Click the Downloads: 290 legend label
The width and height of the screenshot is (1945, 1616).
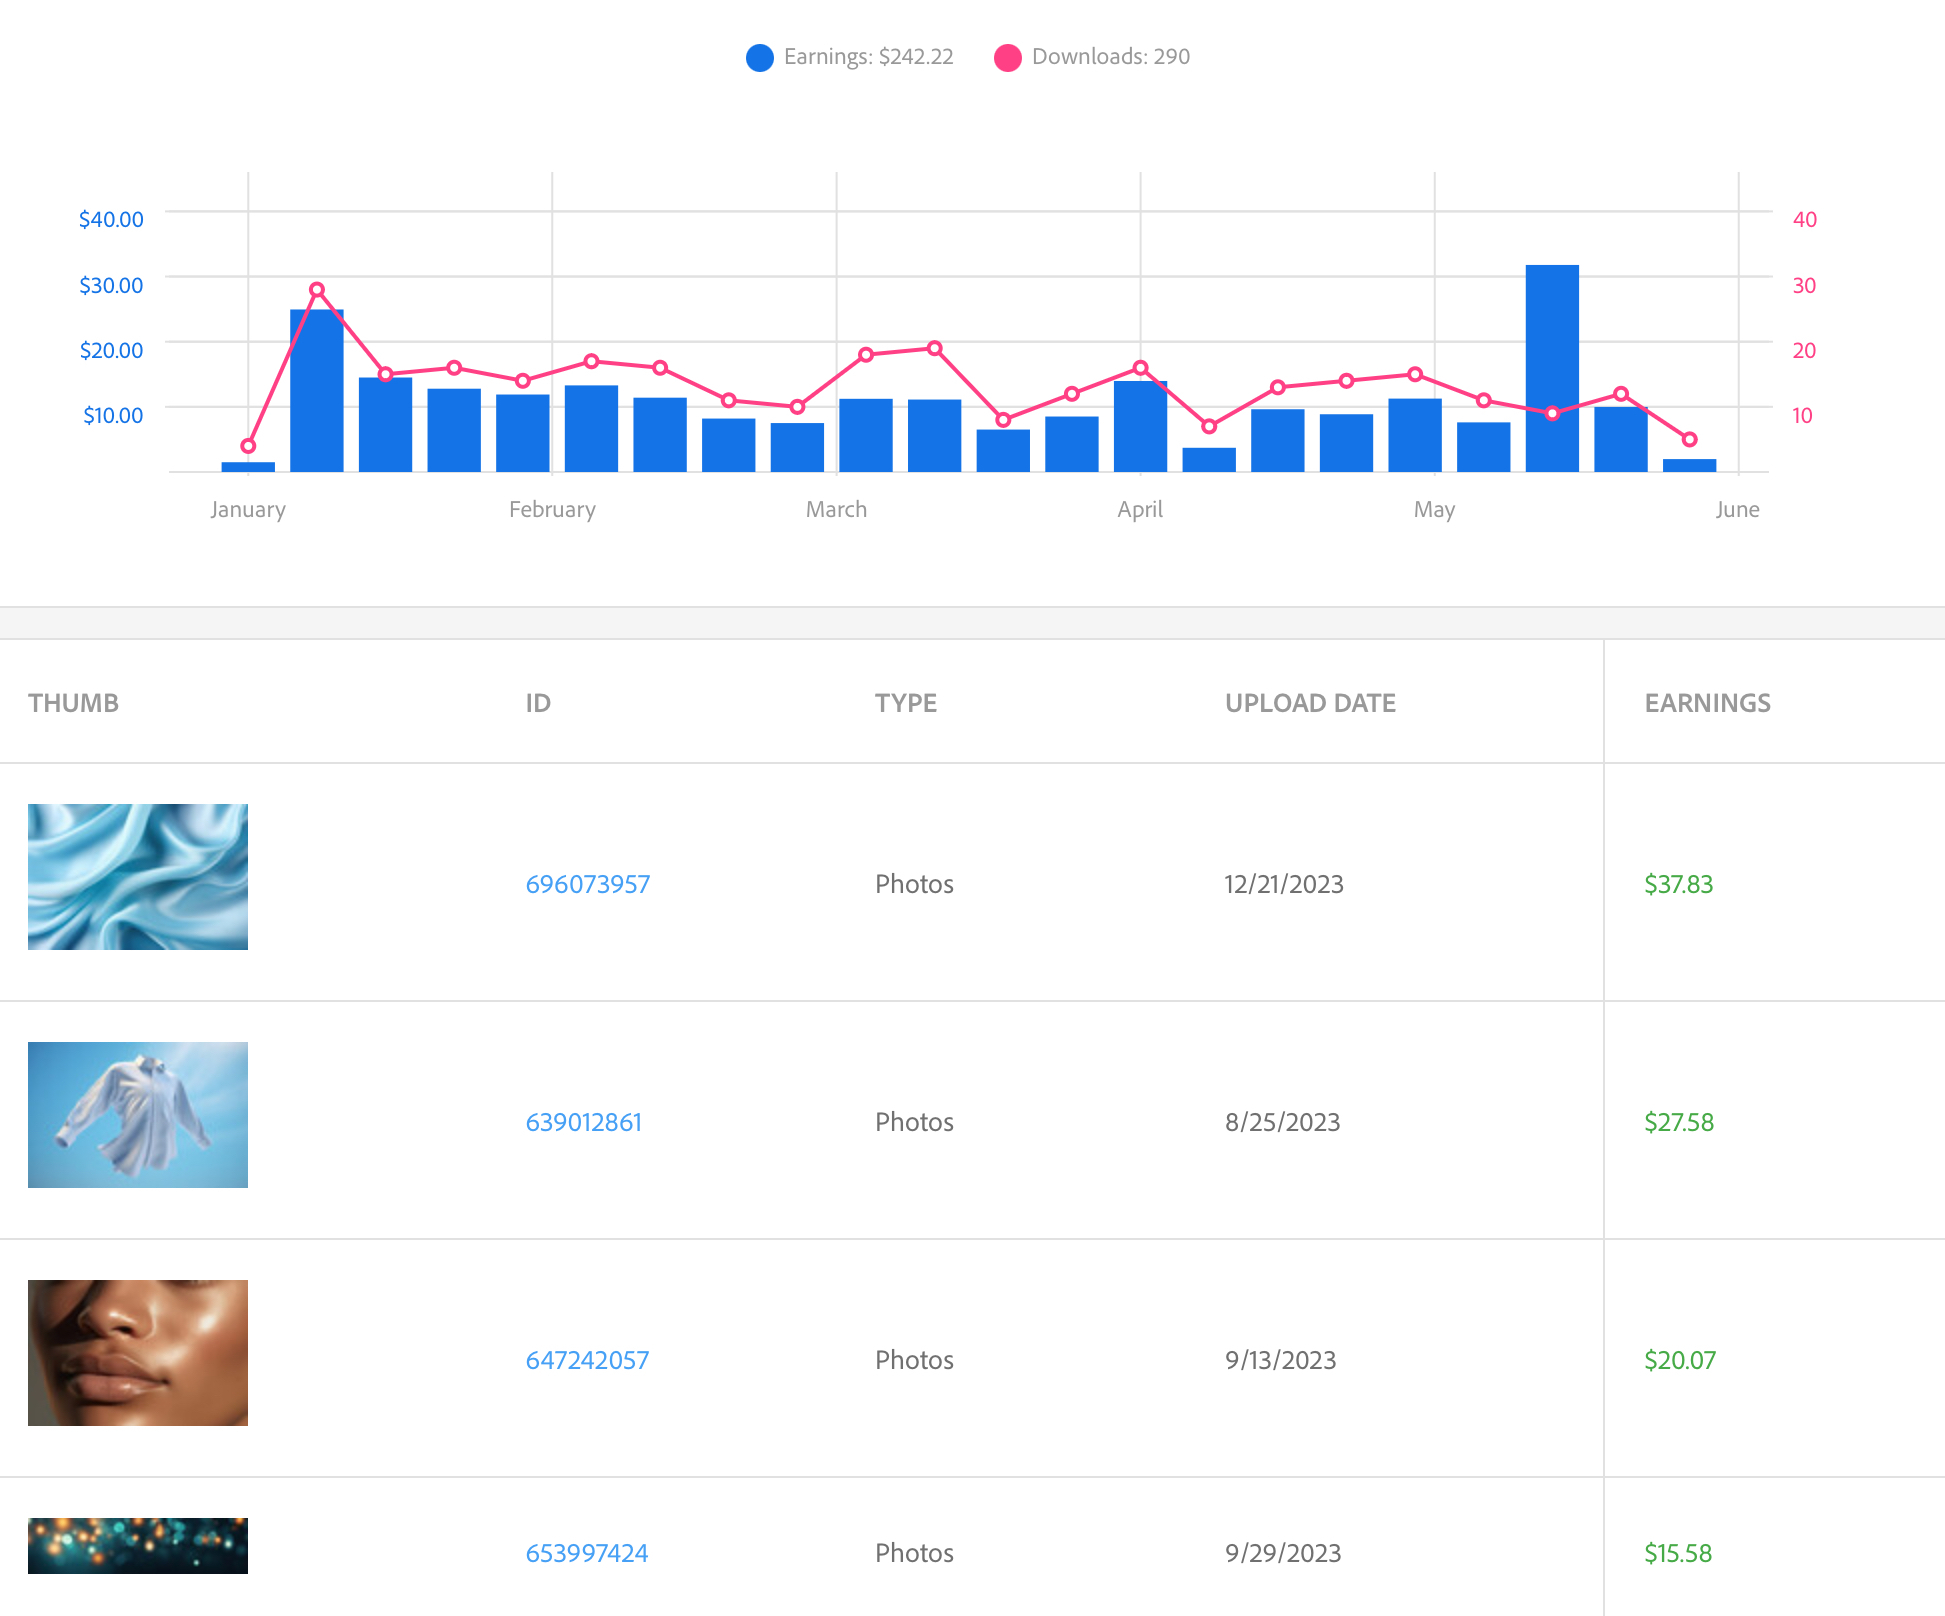(1110, 57)
